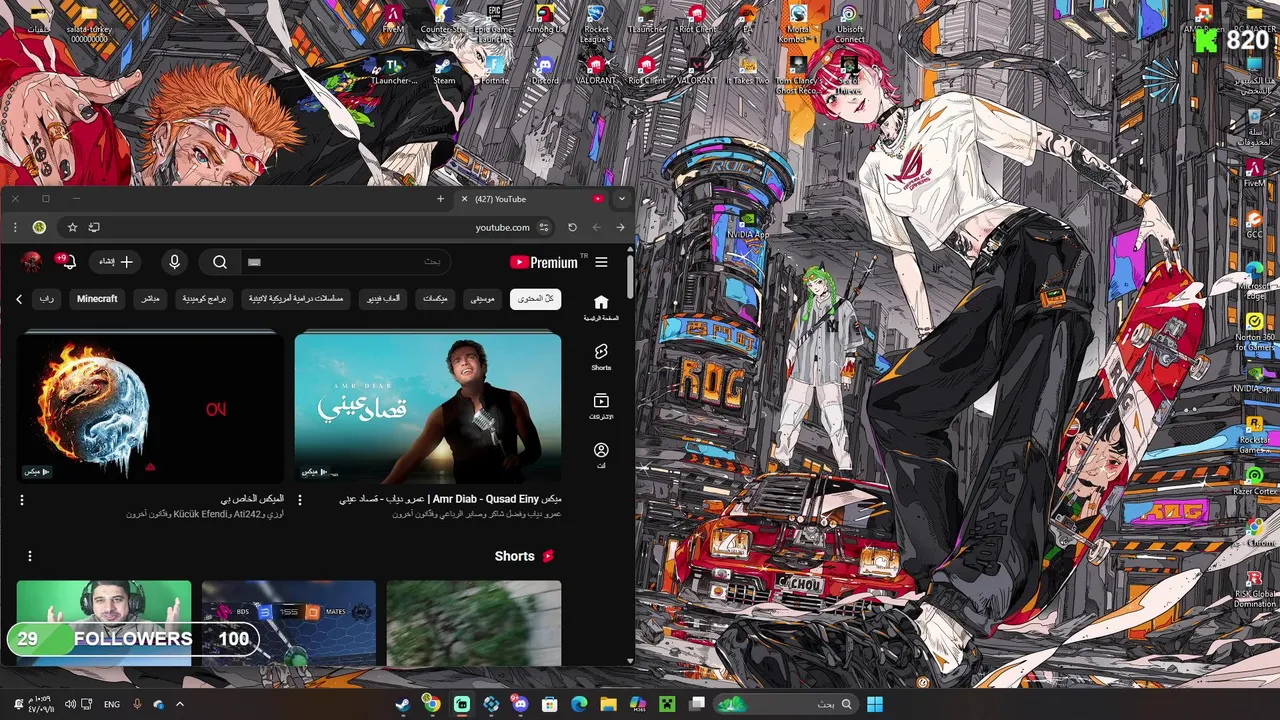Open the Subscriptions sidebar icon
This screenshot has height=720, width=1280.
pos(601,406)
